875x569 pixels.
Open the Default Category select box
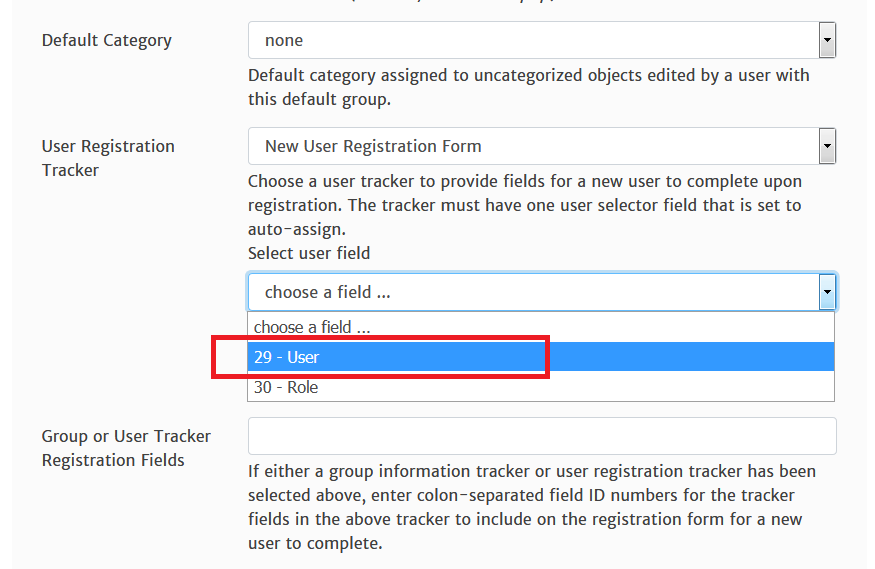pyautogui.click(x=542, y=40)
